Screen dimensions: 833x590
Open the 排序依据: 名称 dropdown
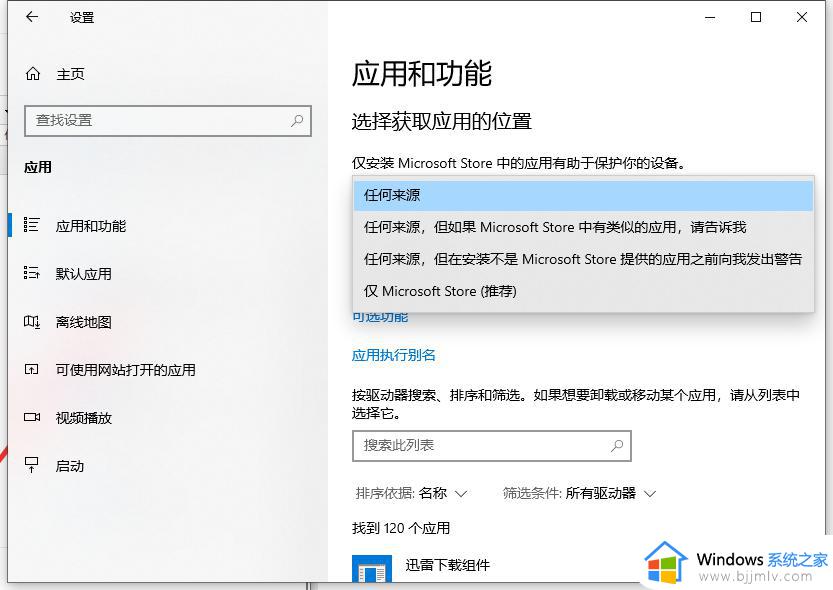(411, 493)
